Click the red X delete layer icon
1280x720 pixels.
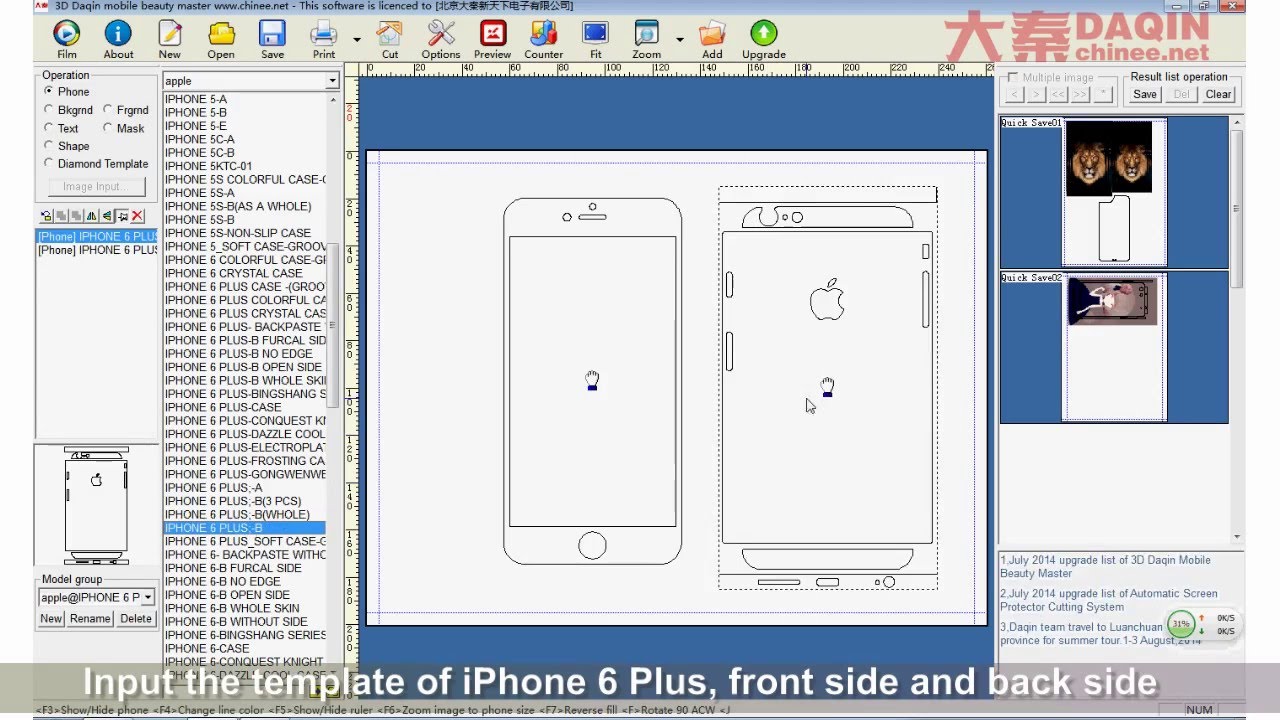click(137, 216)
